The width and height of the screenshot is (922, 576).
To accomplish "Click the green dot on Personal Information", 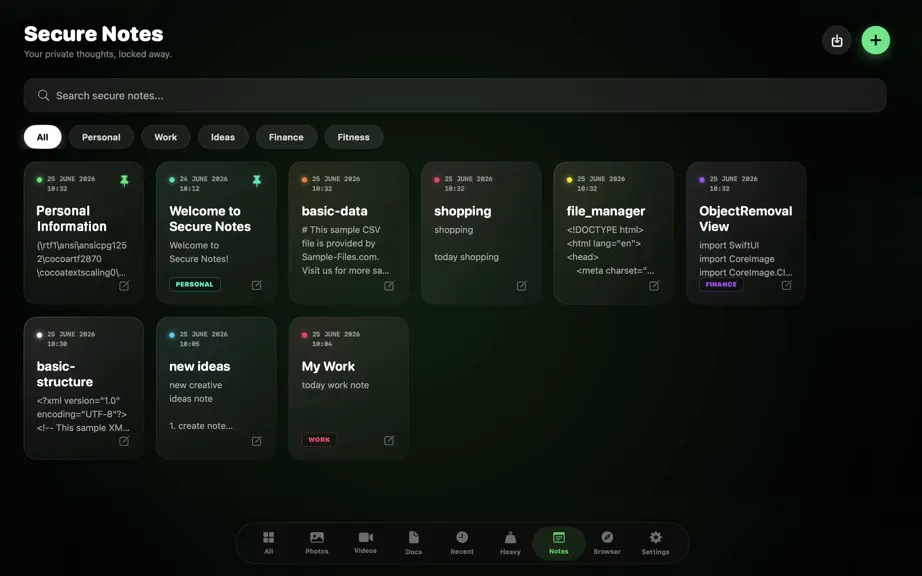I will click(39, 180).
